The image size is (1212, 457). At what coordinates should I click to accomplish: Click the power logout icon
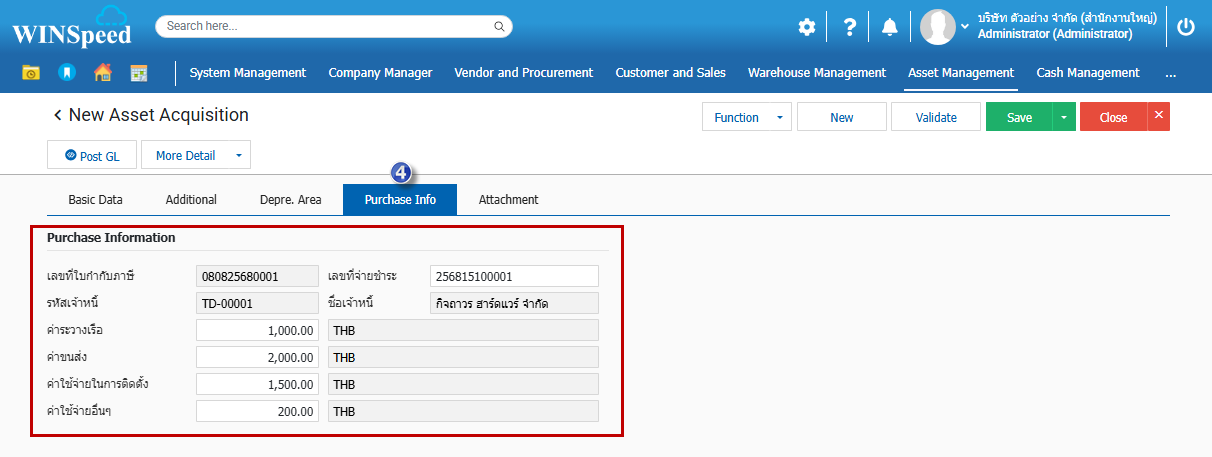click(x=1186, y=28)
